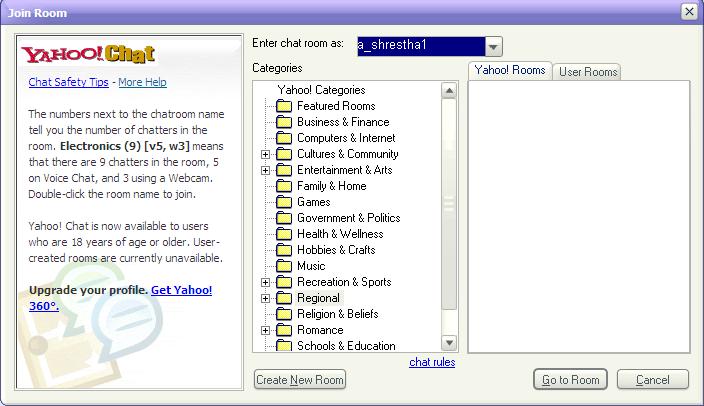This screenshot has height=406, width=704.
Task: Select the Government & Politics category label
Action: click(349, 218)
